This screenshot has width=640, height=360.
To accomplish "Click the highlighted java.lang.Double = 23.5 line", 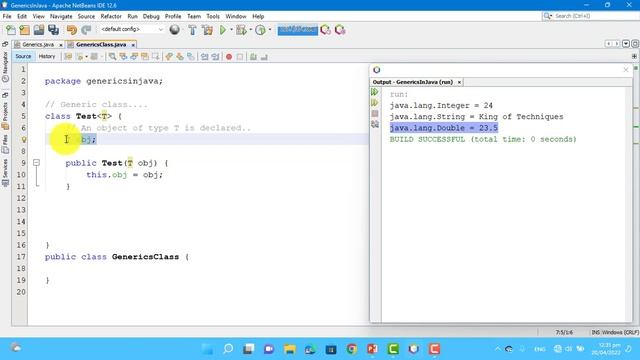I will pyautogui.click(x=444, y=128).
